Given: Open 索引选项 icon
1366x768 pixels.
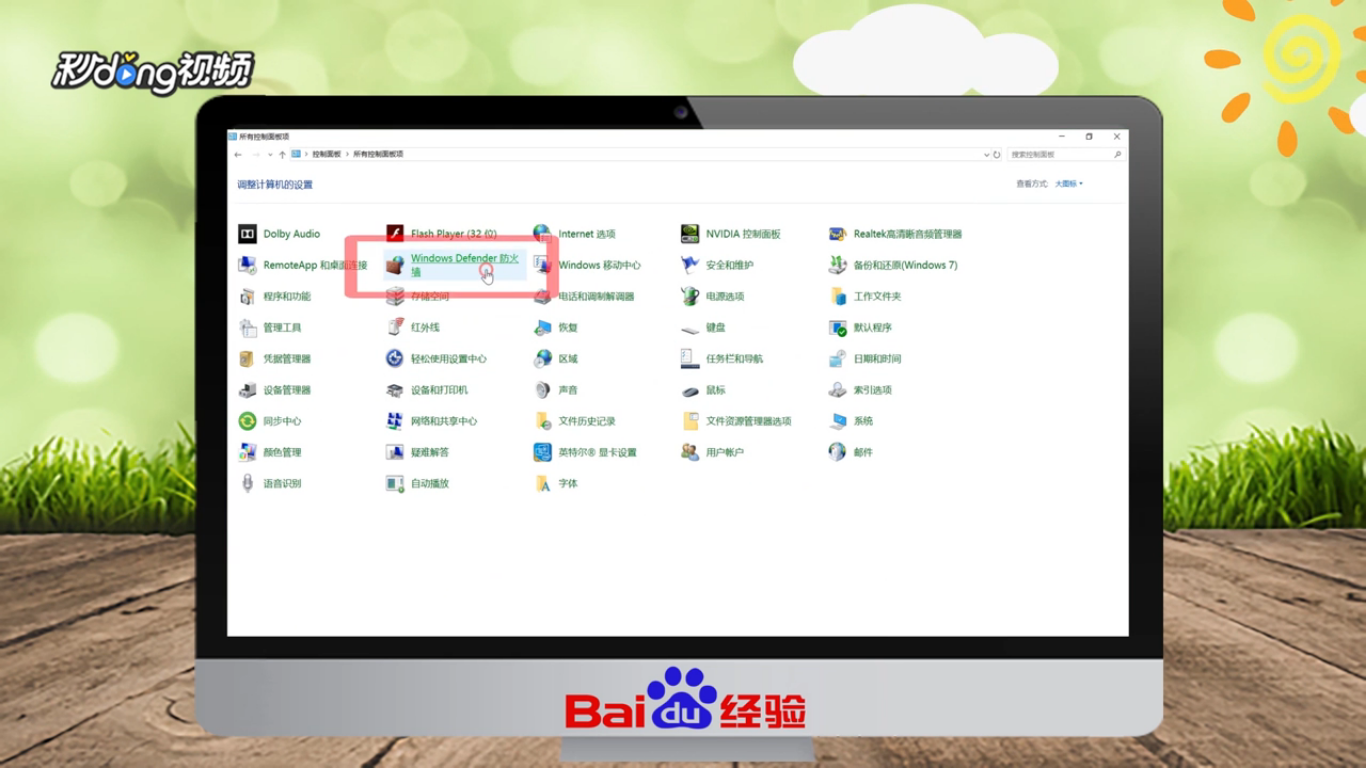Looking at the screenshot, I should point(838,390).
